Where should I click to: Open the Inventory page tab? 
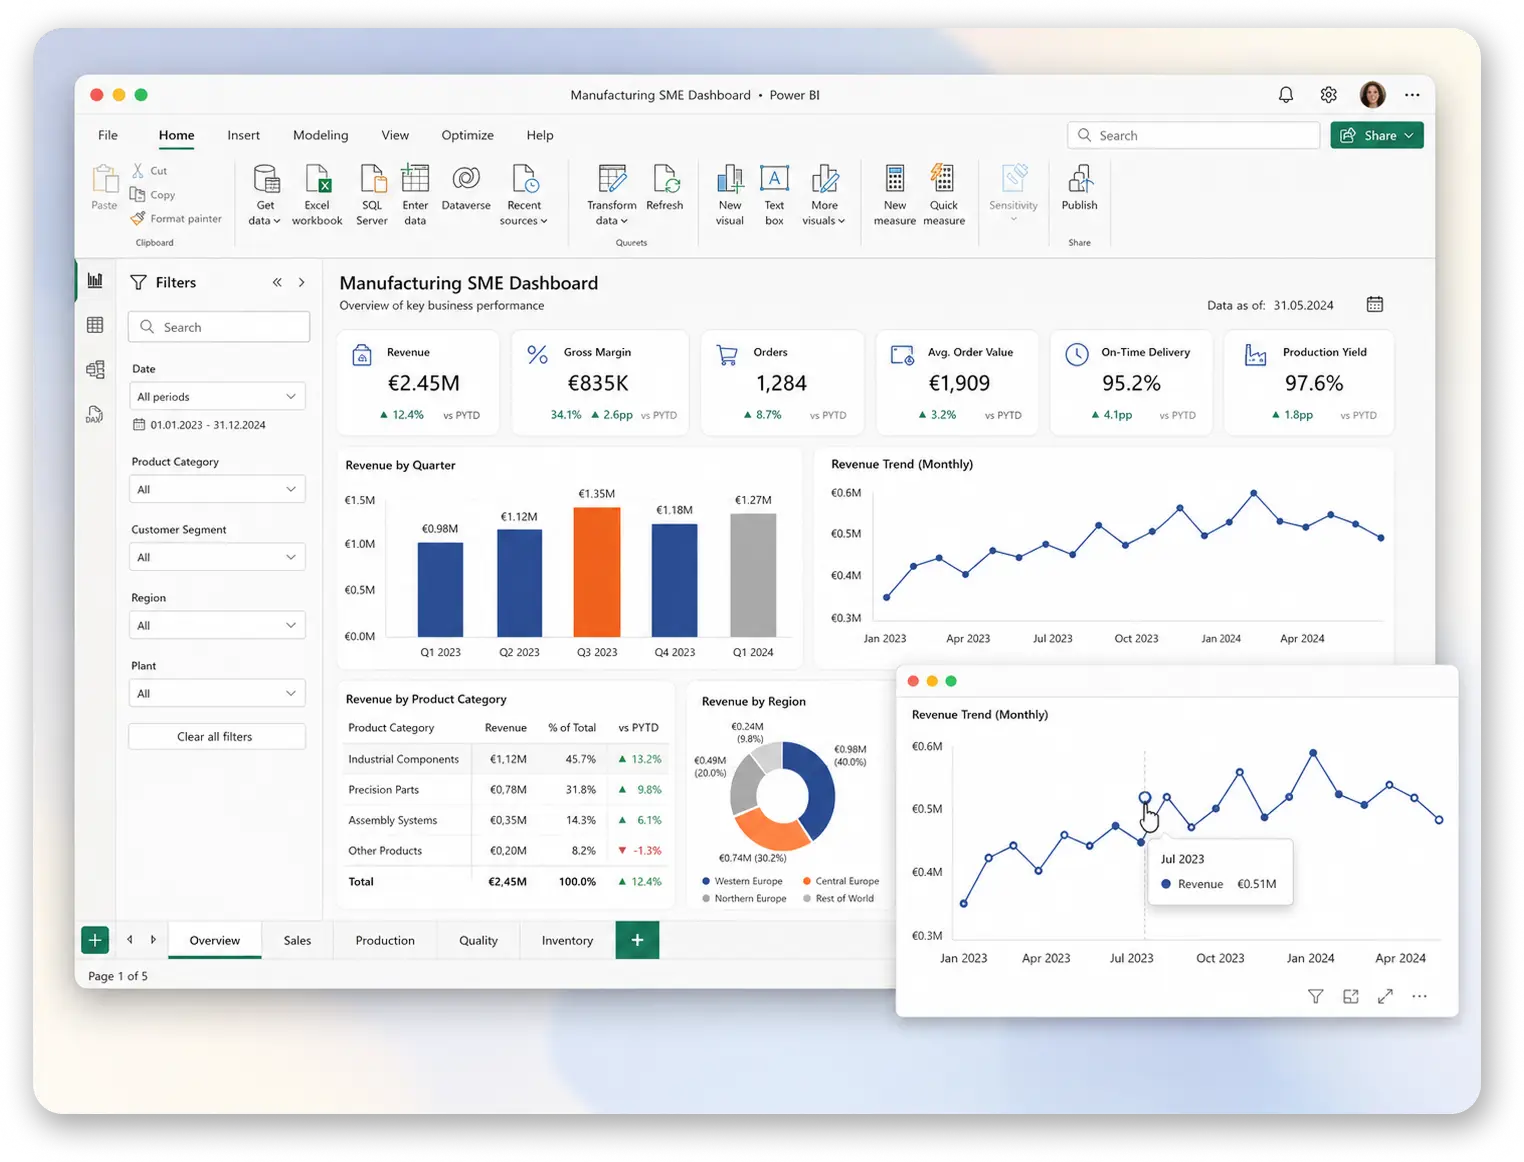click(x=567, y=940)
